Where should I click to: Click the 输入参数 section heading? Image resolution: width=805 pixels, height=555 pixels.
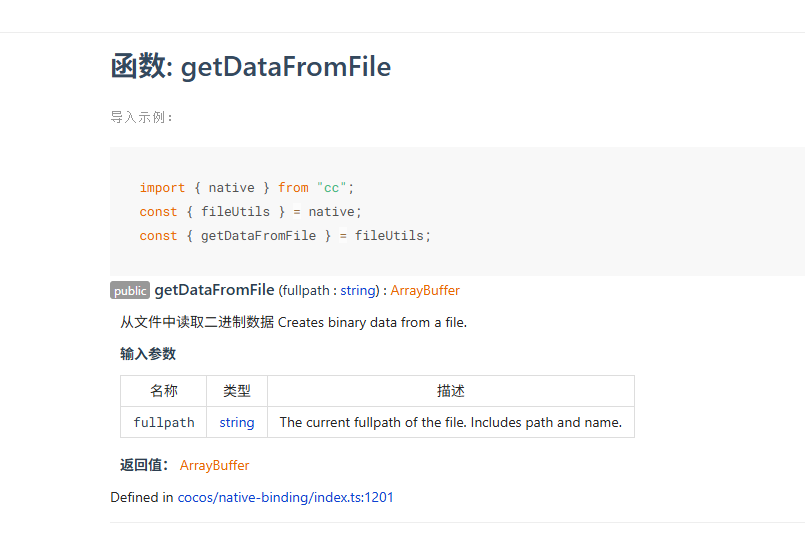tap(148, 354)
